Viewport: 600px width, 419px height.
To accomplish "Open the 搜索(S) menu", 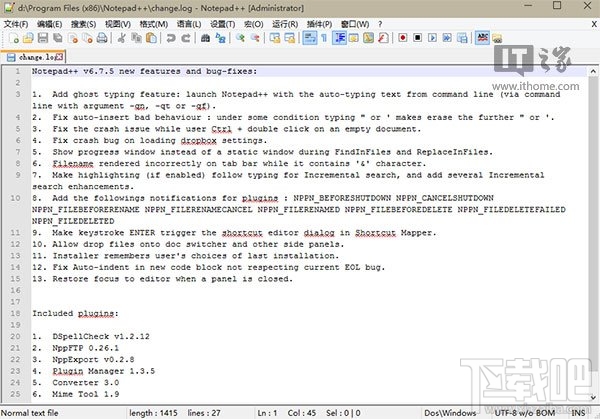I will tap(83, 24).
